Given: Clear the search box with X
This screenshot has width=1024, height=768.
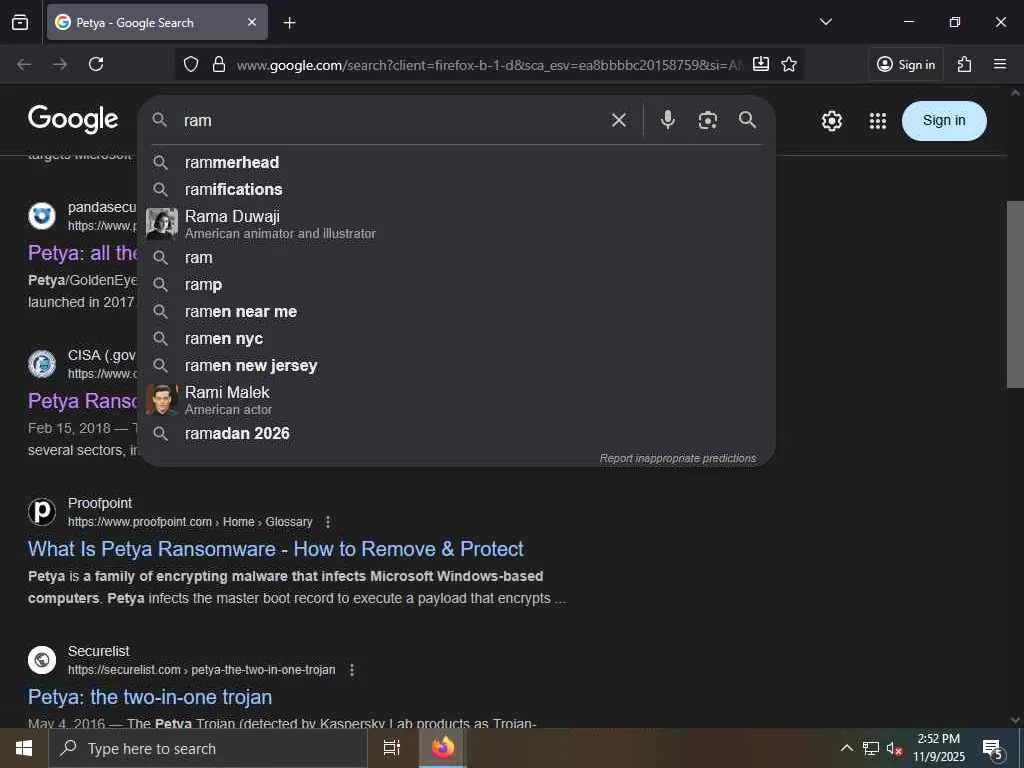Looking at the screenshot, I should click(x=618, y=120).
